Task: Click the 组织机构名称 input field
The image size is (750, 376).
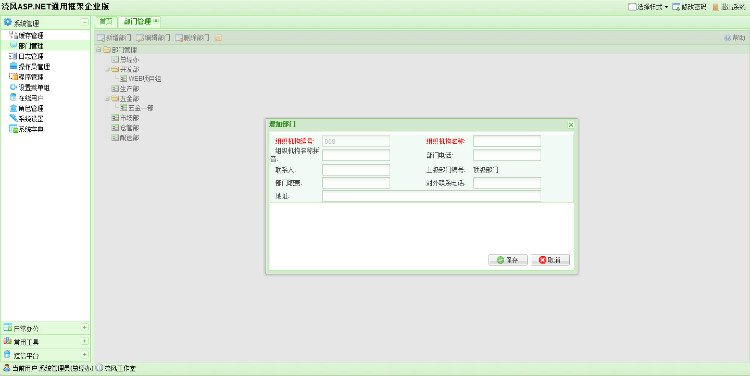Action: tap(507, 141)
